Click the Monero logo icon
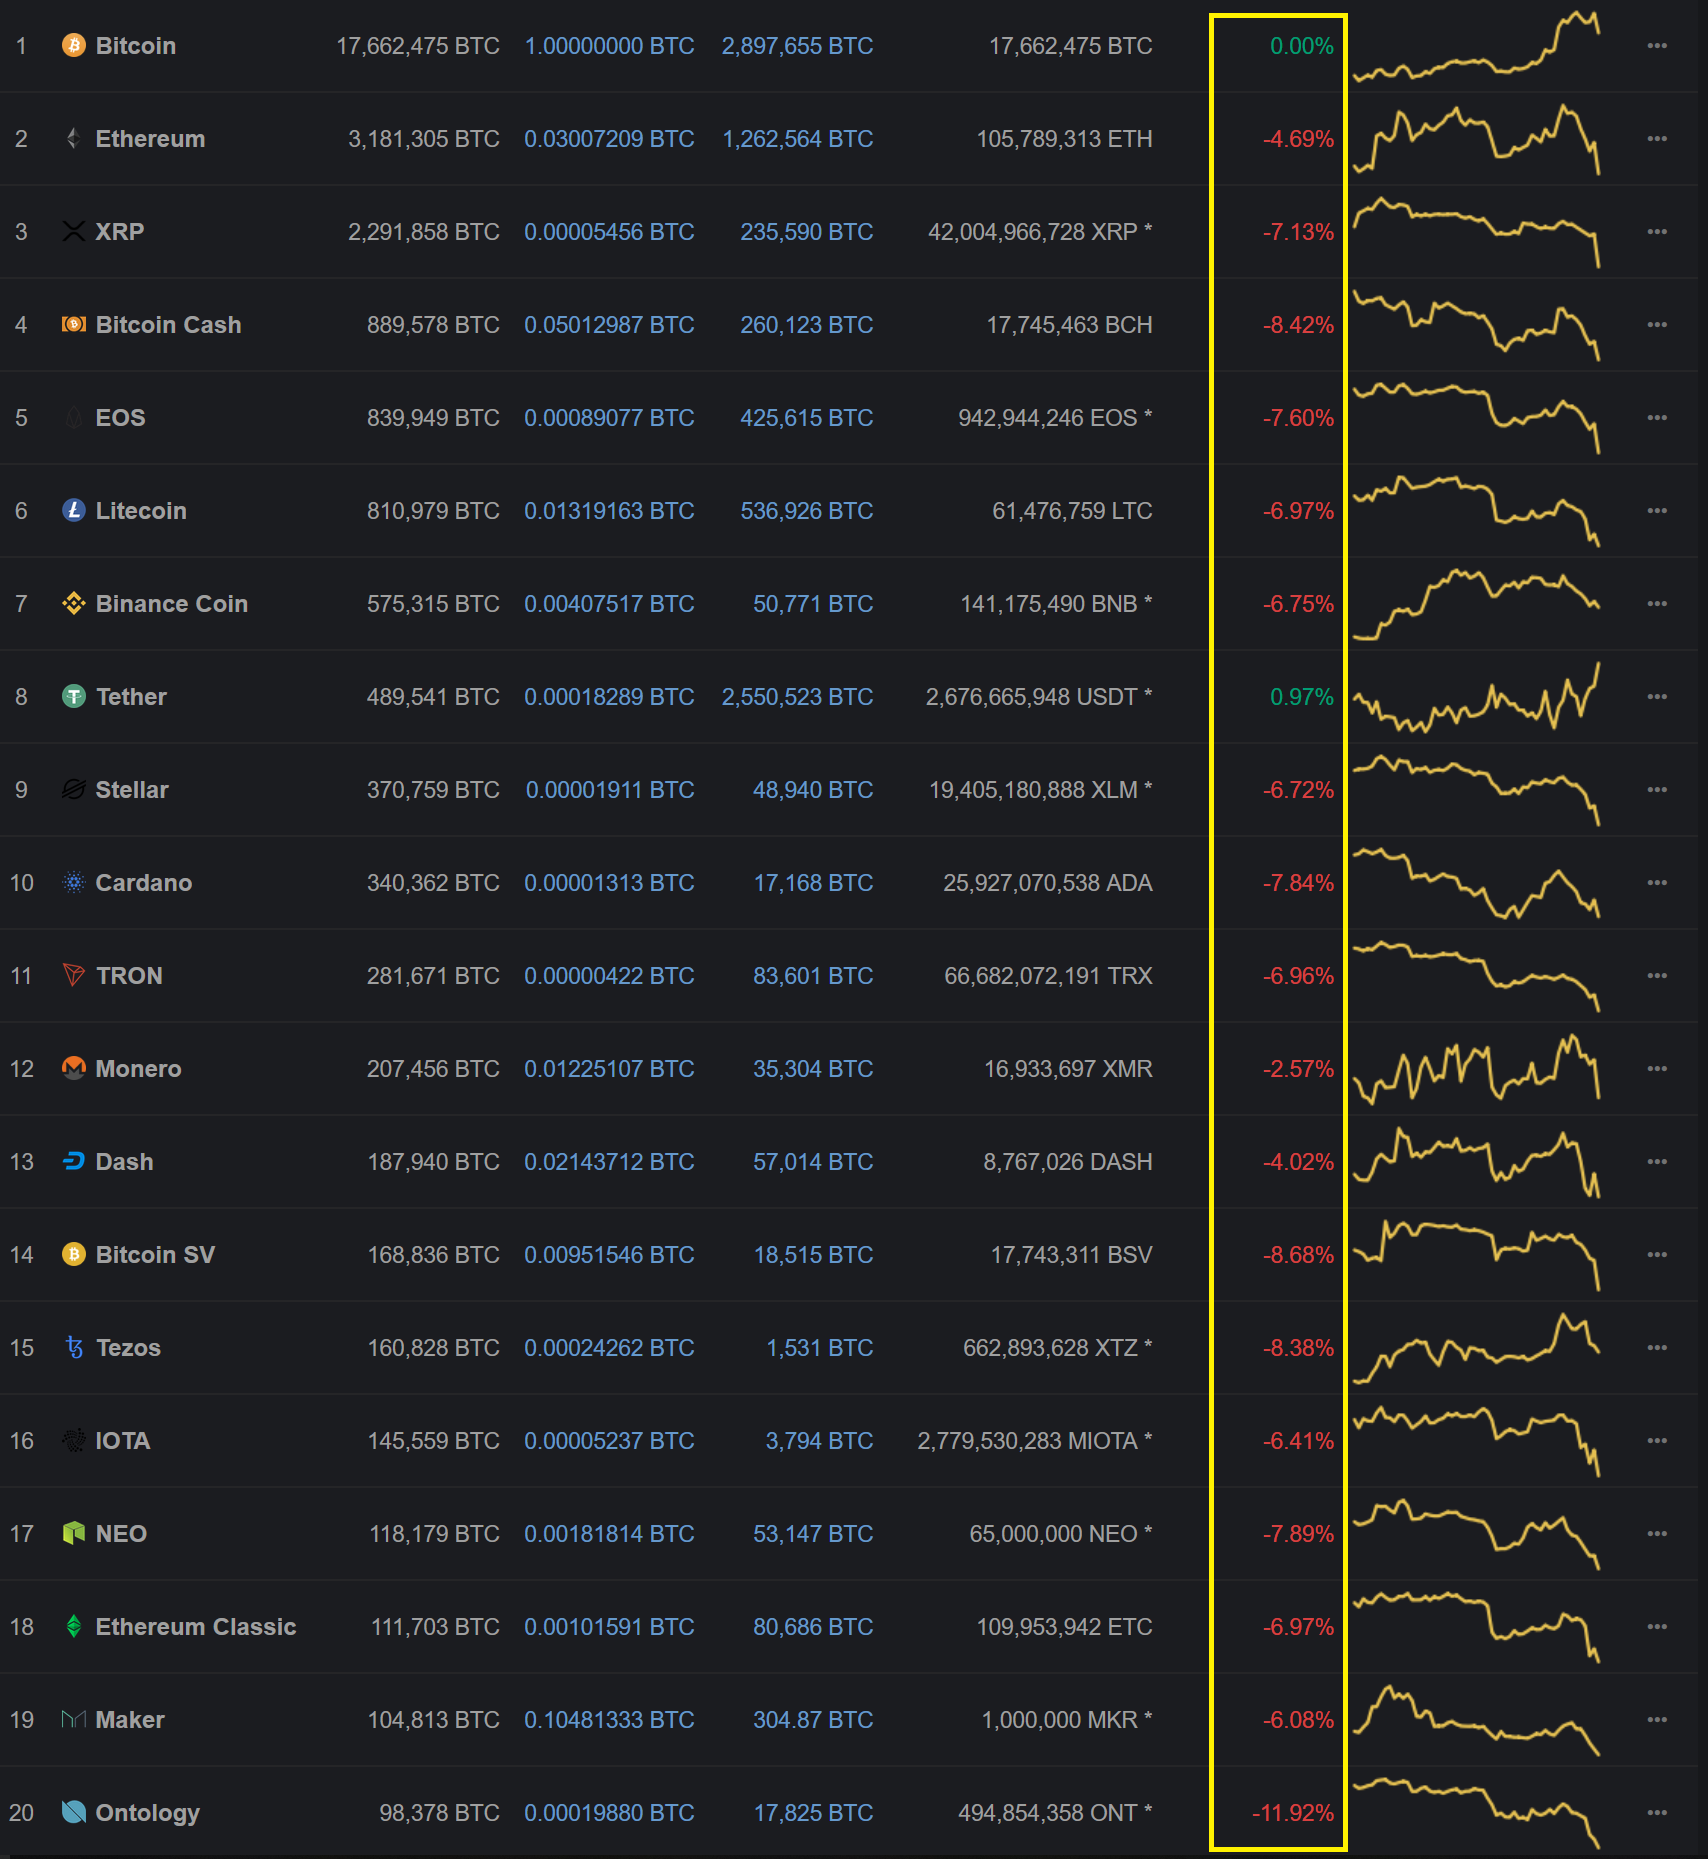 click(x=74, y=1069)
